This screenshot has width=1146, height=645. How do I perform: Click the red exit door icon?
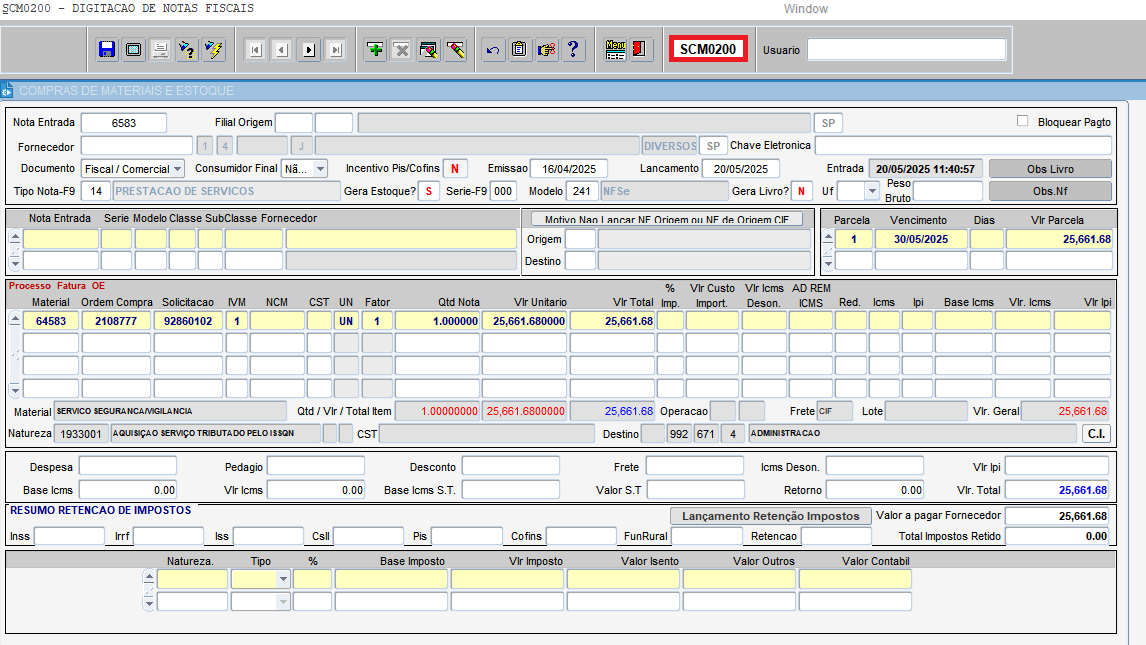coord(641,50)
